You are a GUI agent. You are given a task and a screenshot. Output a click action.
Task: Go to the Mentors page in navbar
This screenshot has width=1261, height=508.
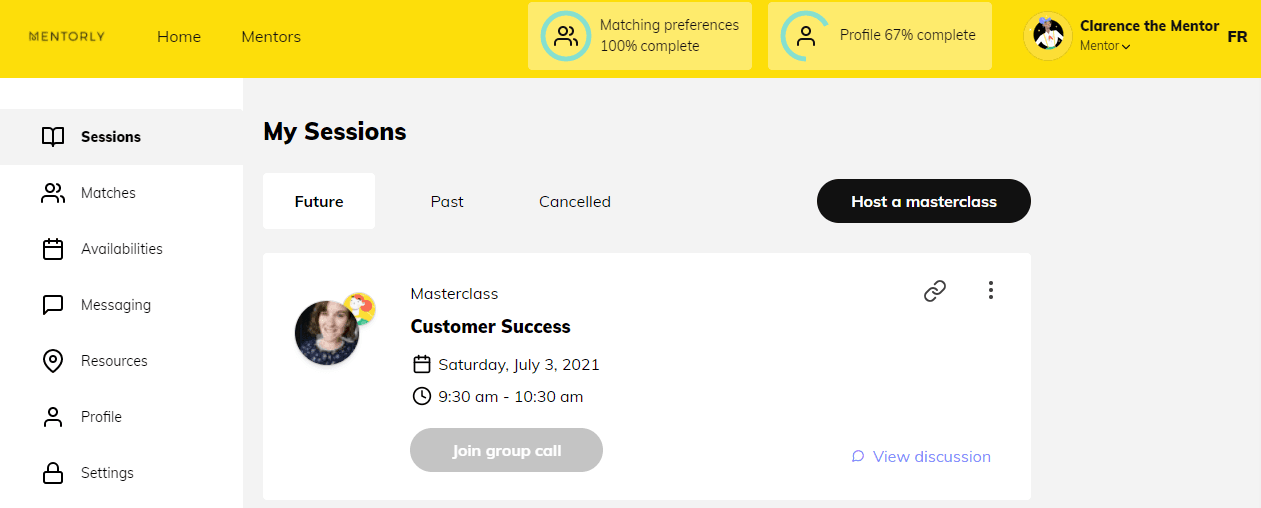point(271,37)
